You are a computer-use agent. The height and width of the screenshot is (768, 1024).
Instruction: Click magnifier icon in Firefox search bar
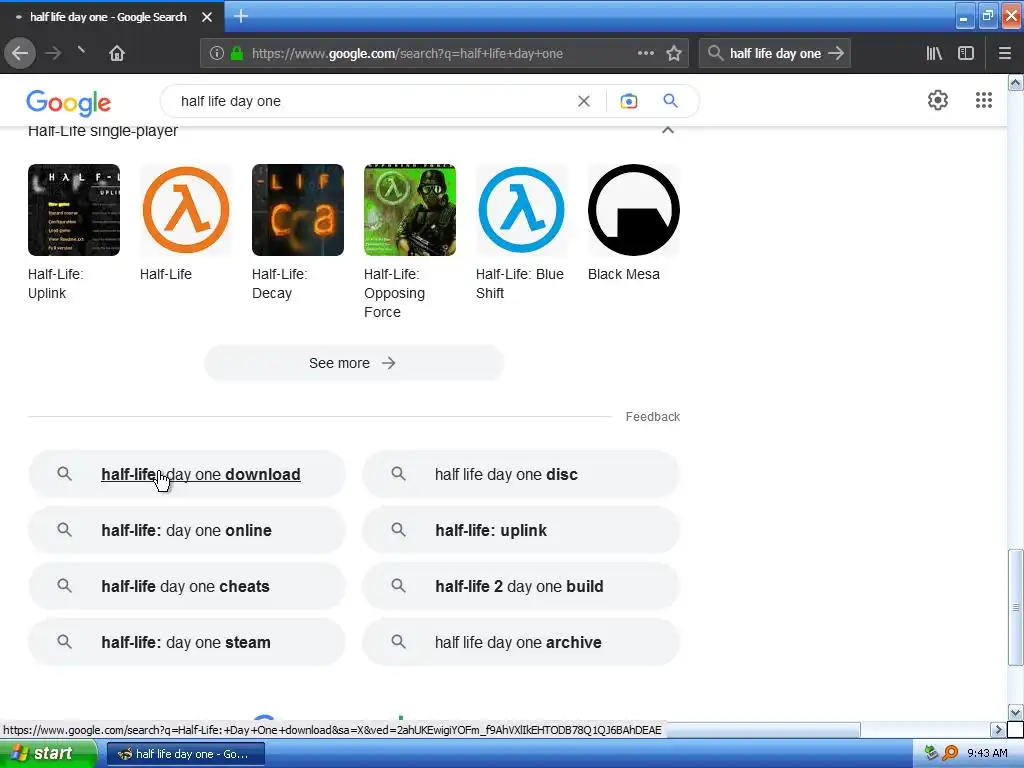(x=716, y=54)
